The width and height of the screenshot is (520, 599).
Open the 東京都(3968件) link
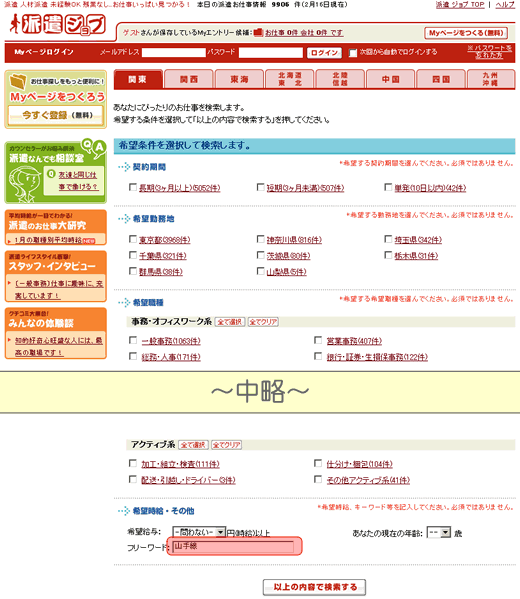(x=165, y=240)
